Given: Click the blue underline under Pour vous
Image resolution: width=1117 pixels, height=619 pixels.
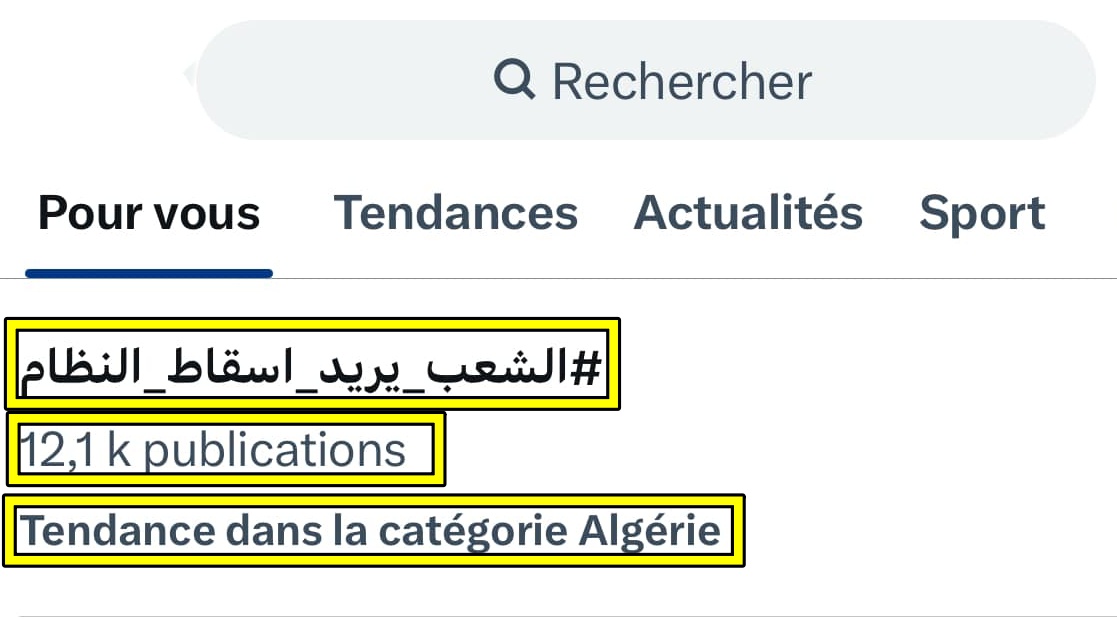Looking at the screenshot, I should pyautogui.click(x=149, y=273).
